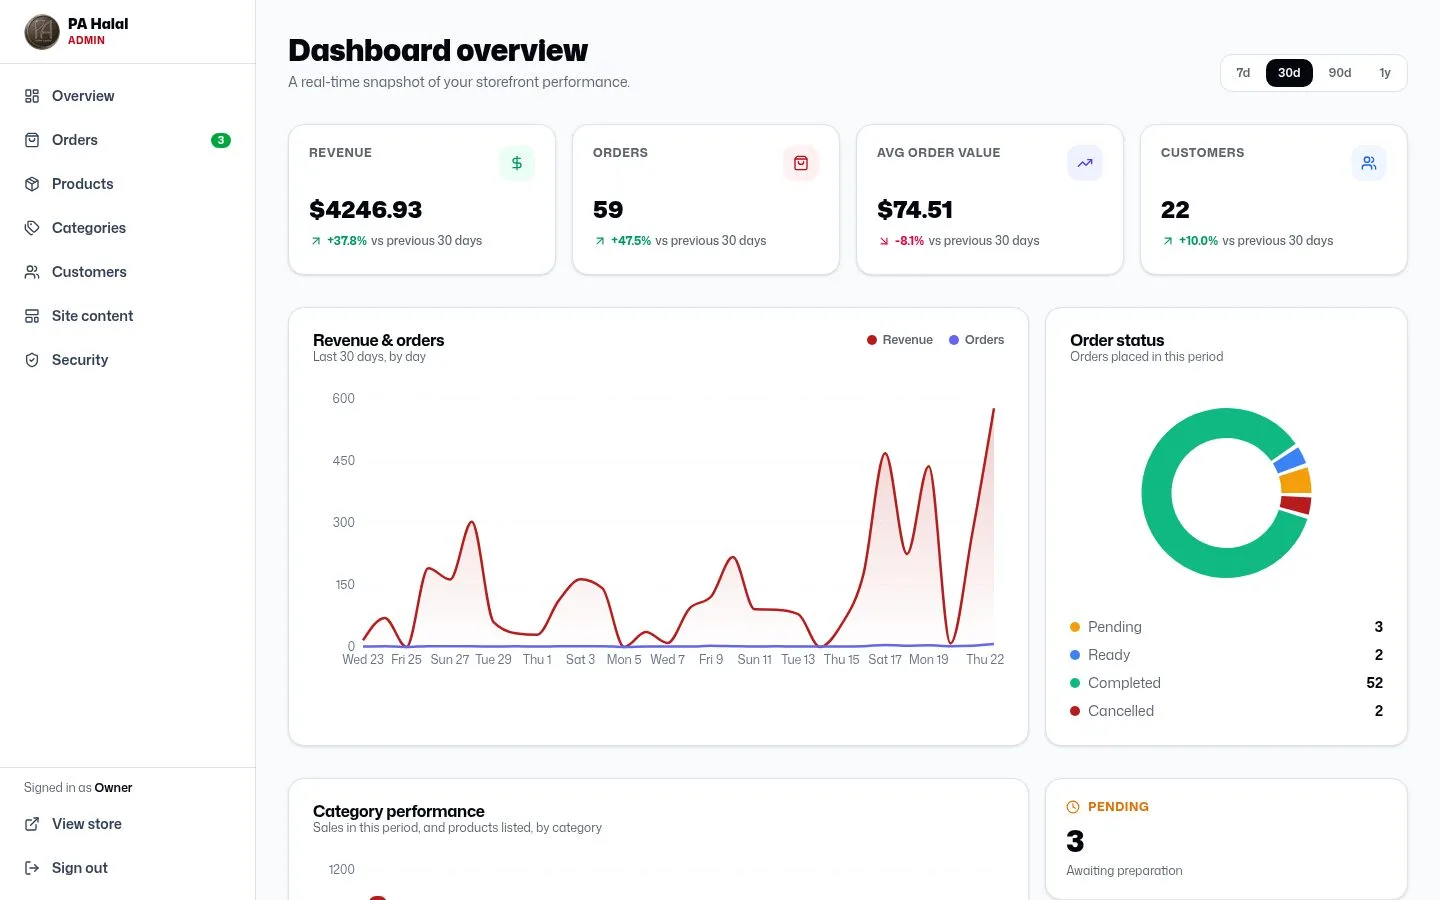Open Site content in the sidebar

click(128, 316)
